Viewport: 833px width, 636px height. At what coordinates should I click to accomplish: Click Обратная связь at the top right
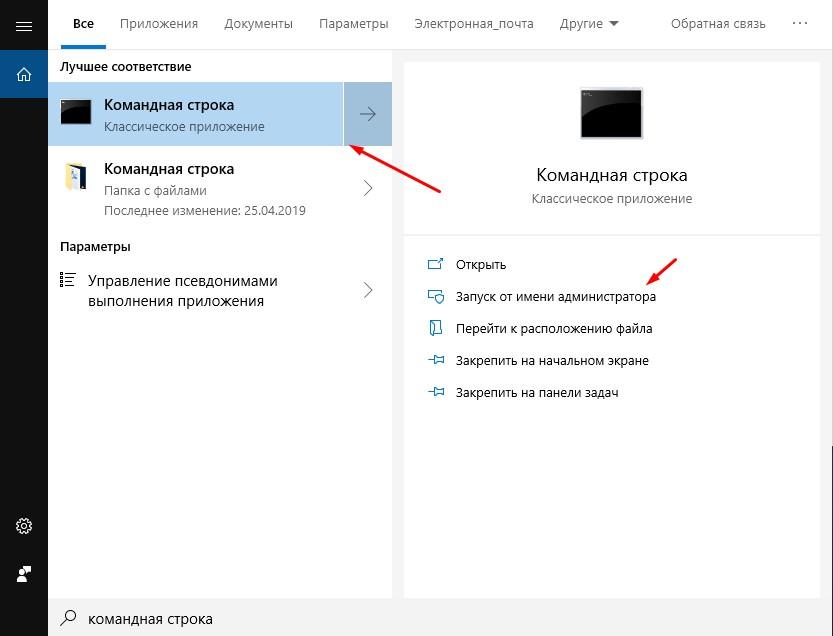click(717, 23)
